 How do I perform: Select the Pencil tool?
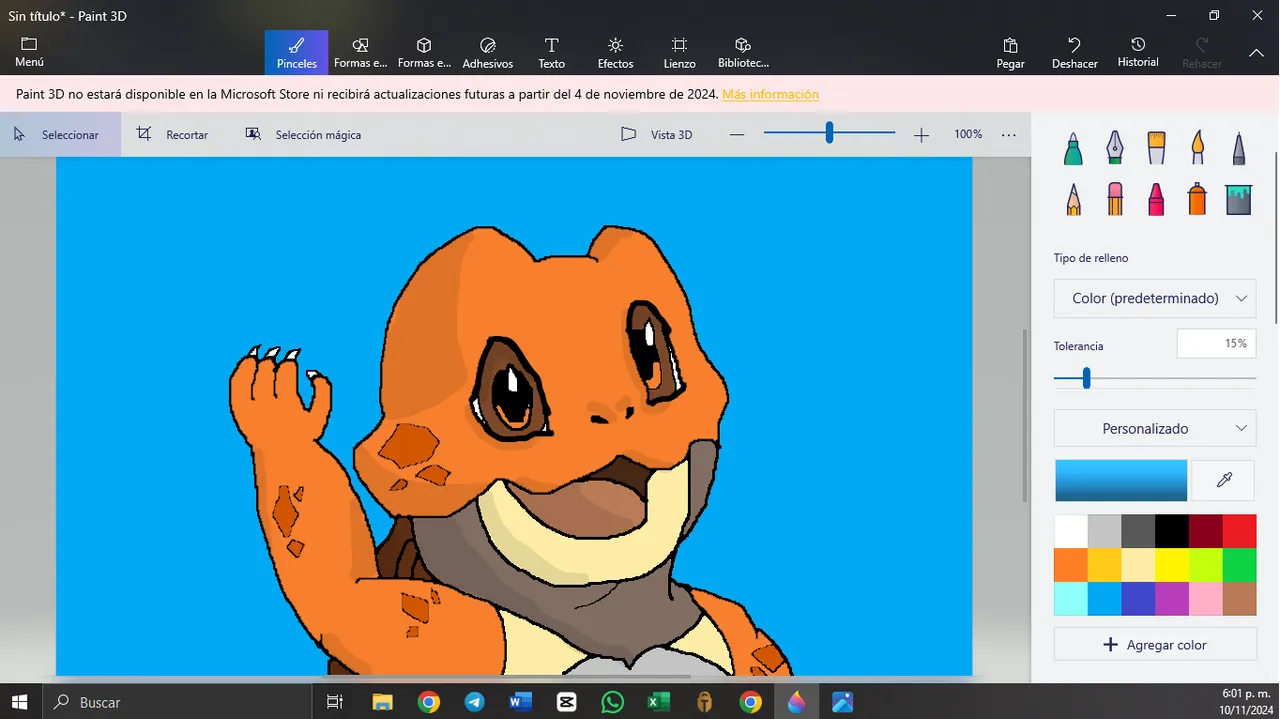1073,199
